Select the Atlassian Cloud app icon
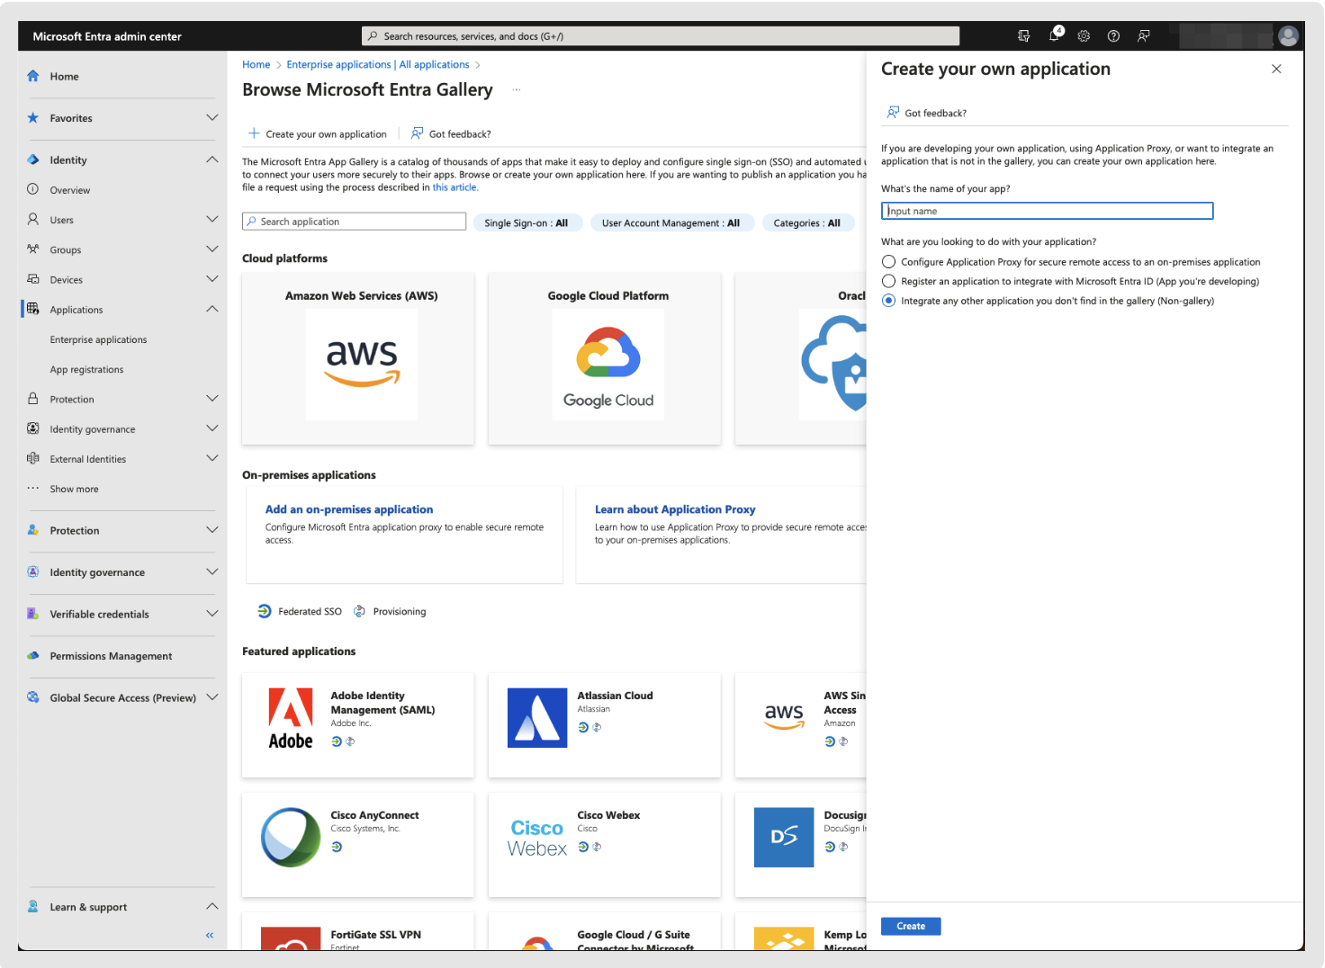Image resolution: width=1325 pixels, height=968 pixels. [537, 718]
